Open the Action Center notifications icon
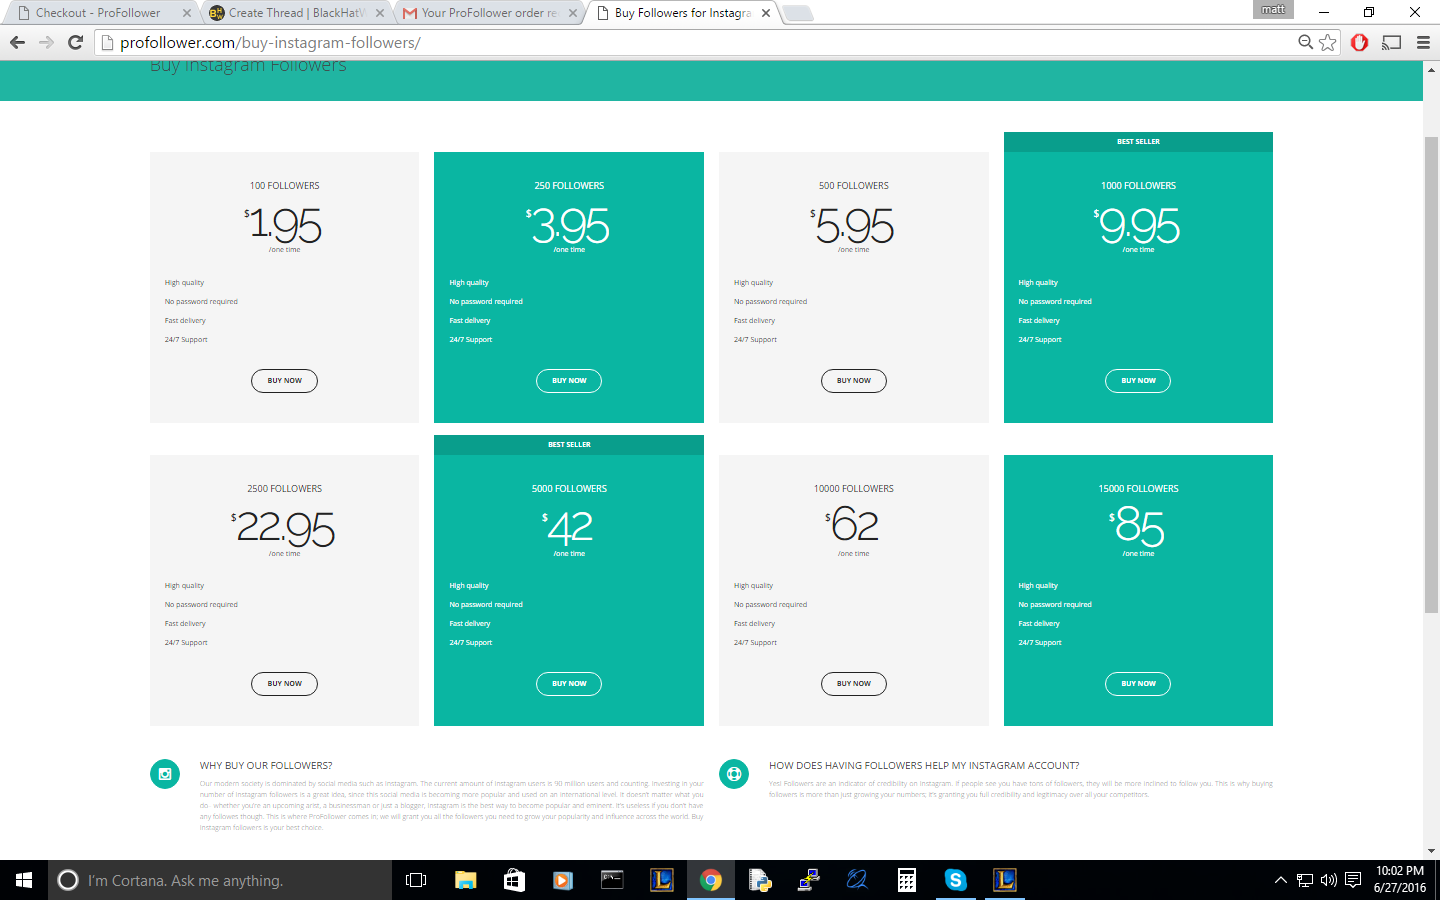The image size is (1440, 900). [x=1353, y=880]
